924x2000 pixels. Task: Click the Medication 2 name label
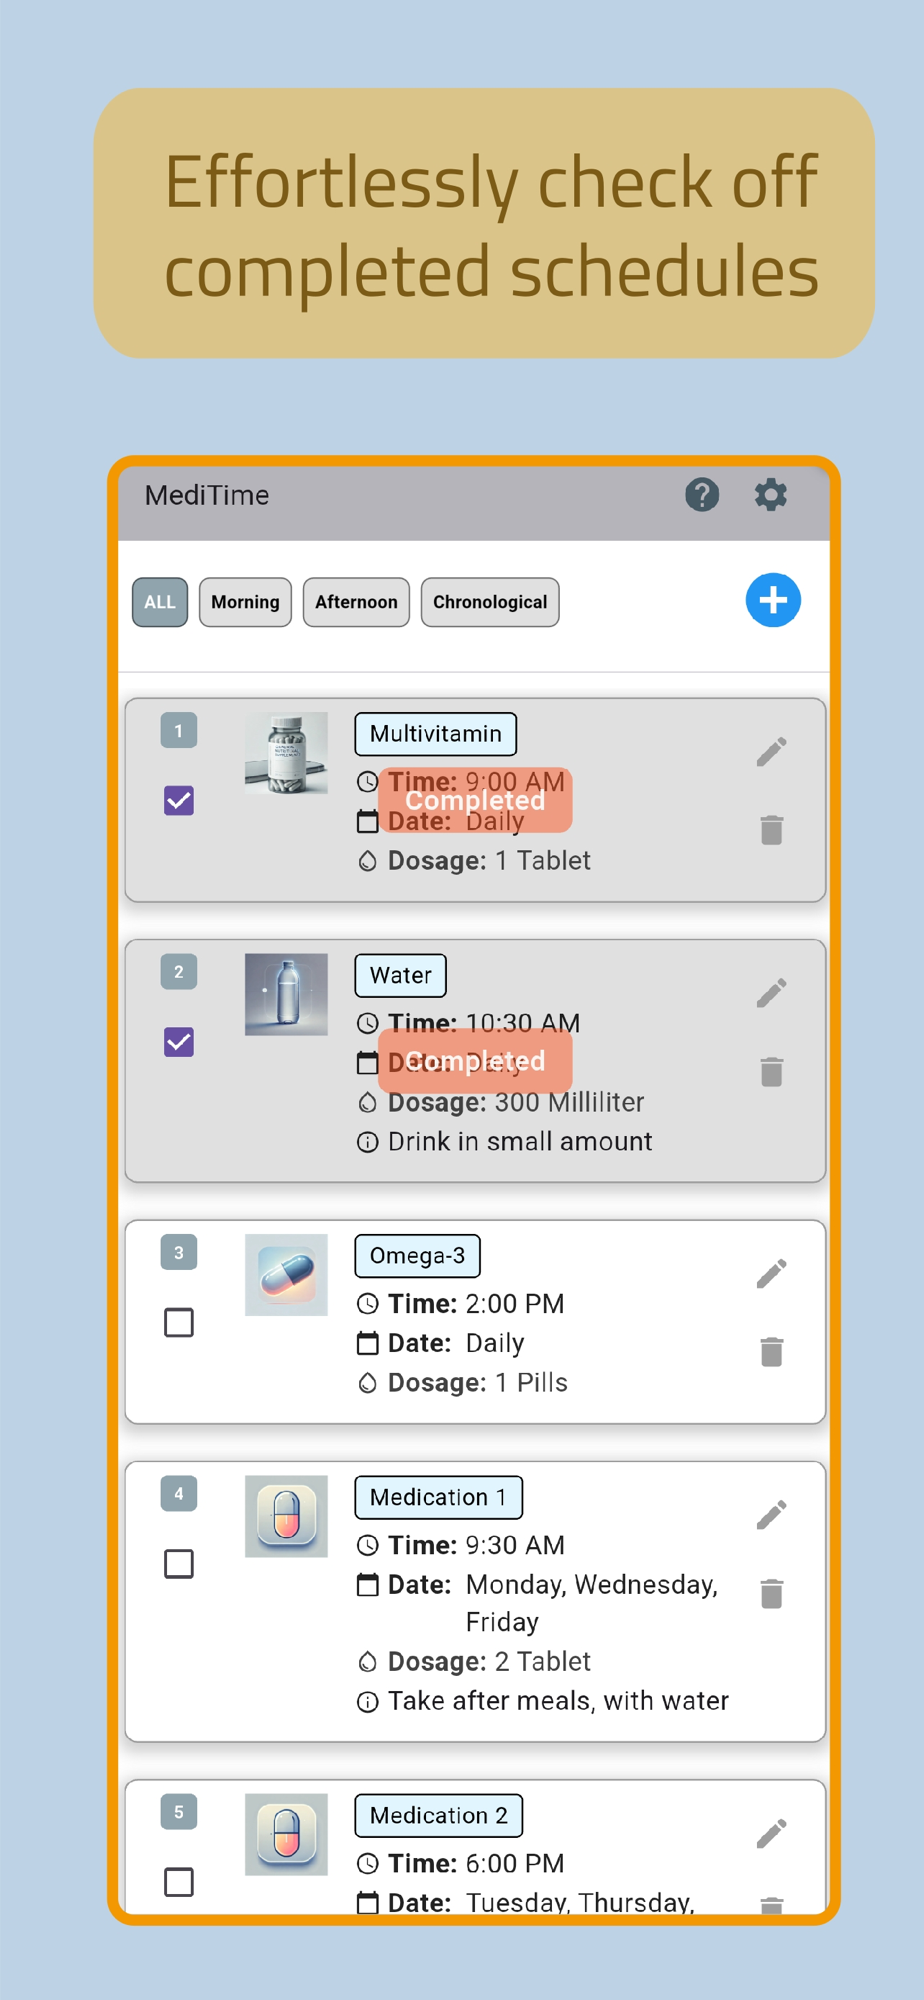[x=439, y=1815]
